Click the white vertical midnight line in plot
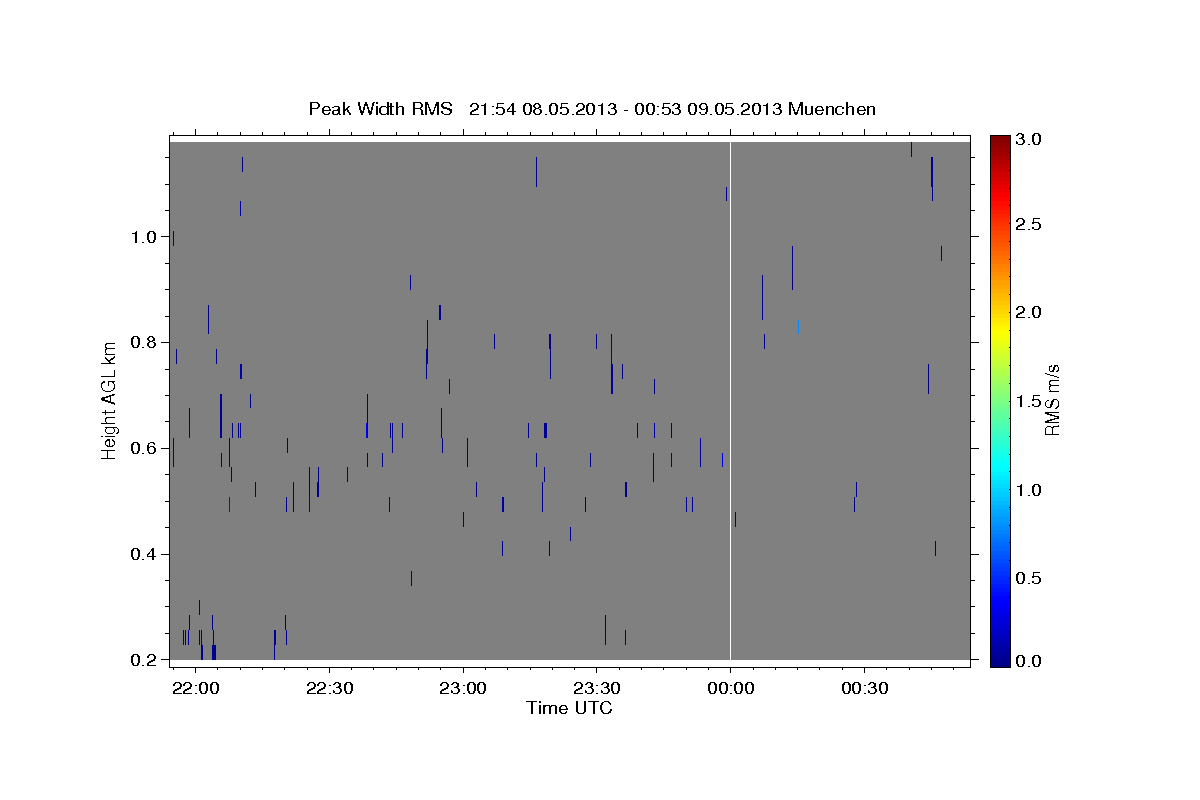The height and width of the screenshot is (800, 1200). (x=730, y=400)
